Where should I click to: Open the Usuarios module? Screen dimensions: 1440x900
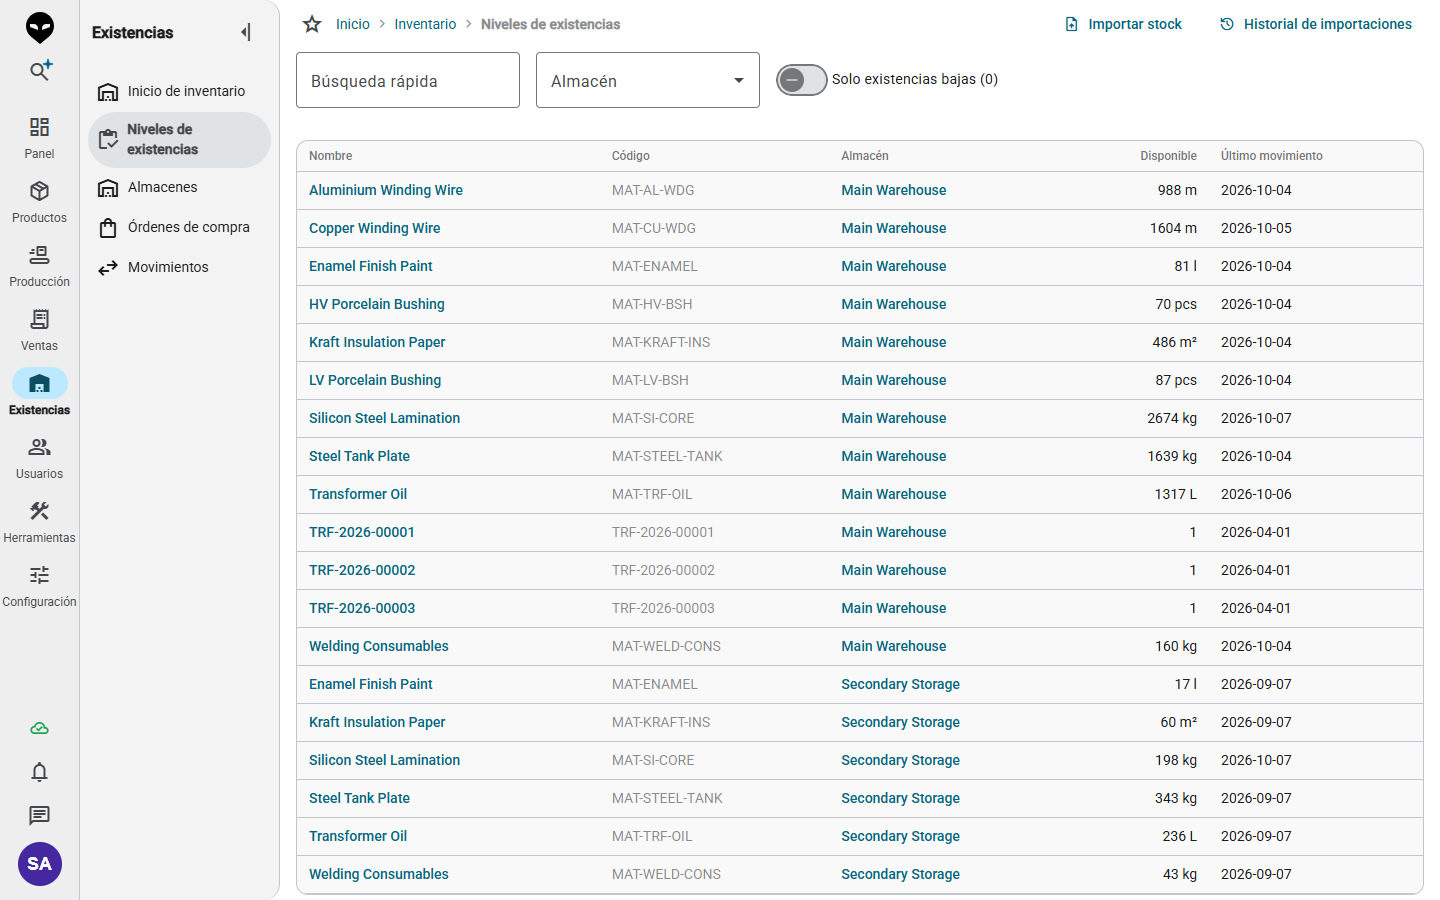[x=39, y=458]
